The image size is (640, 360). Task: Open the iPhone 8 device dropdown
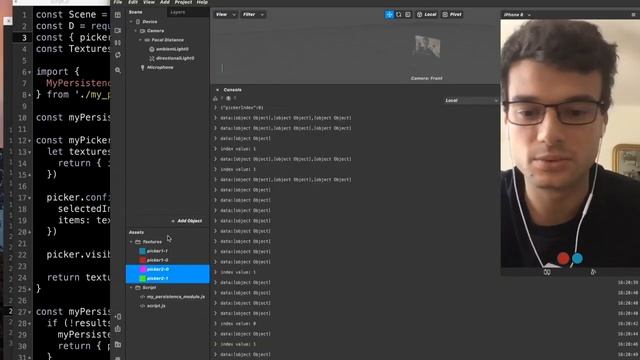(517, 15)
